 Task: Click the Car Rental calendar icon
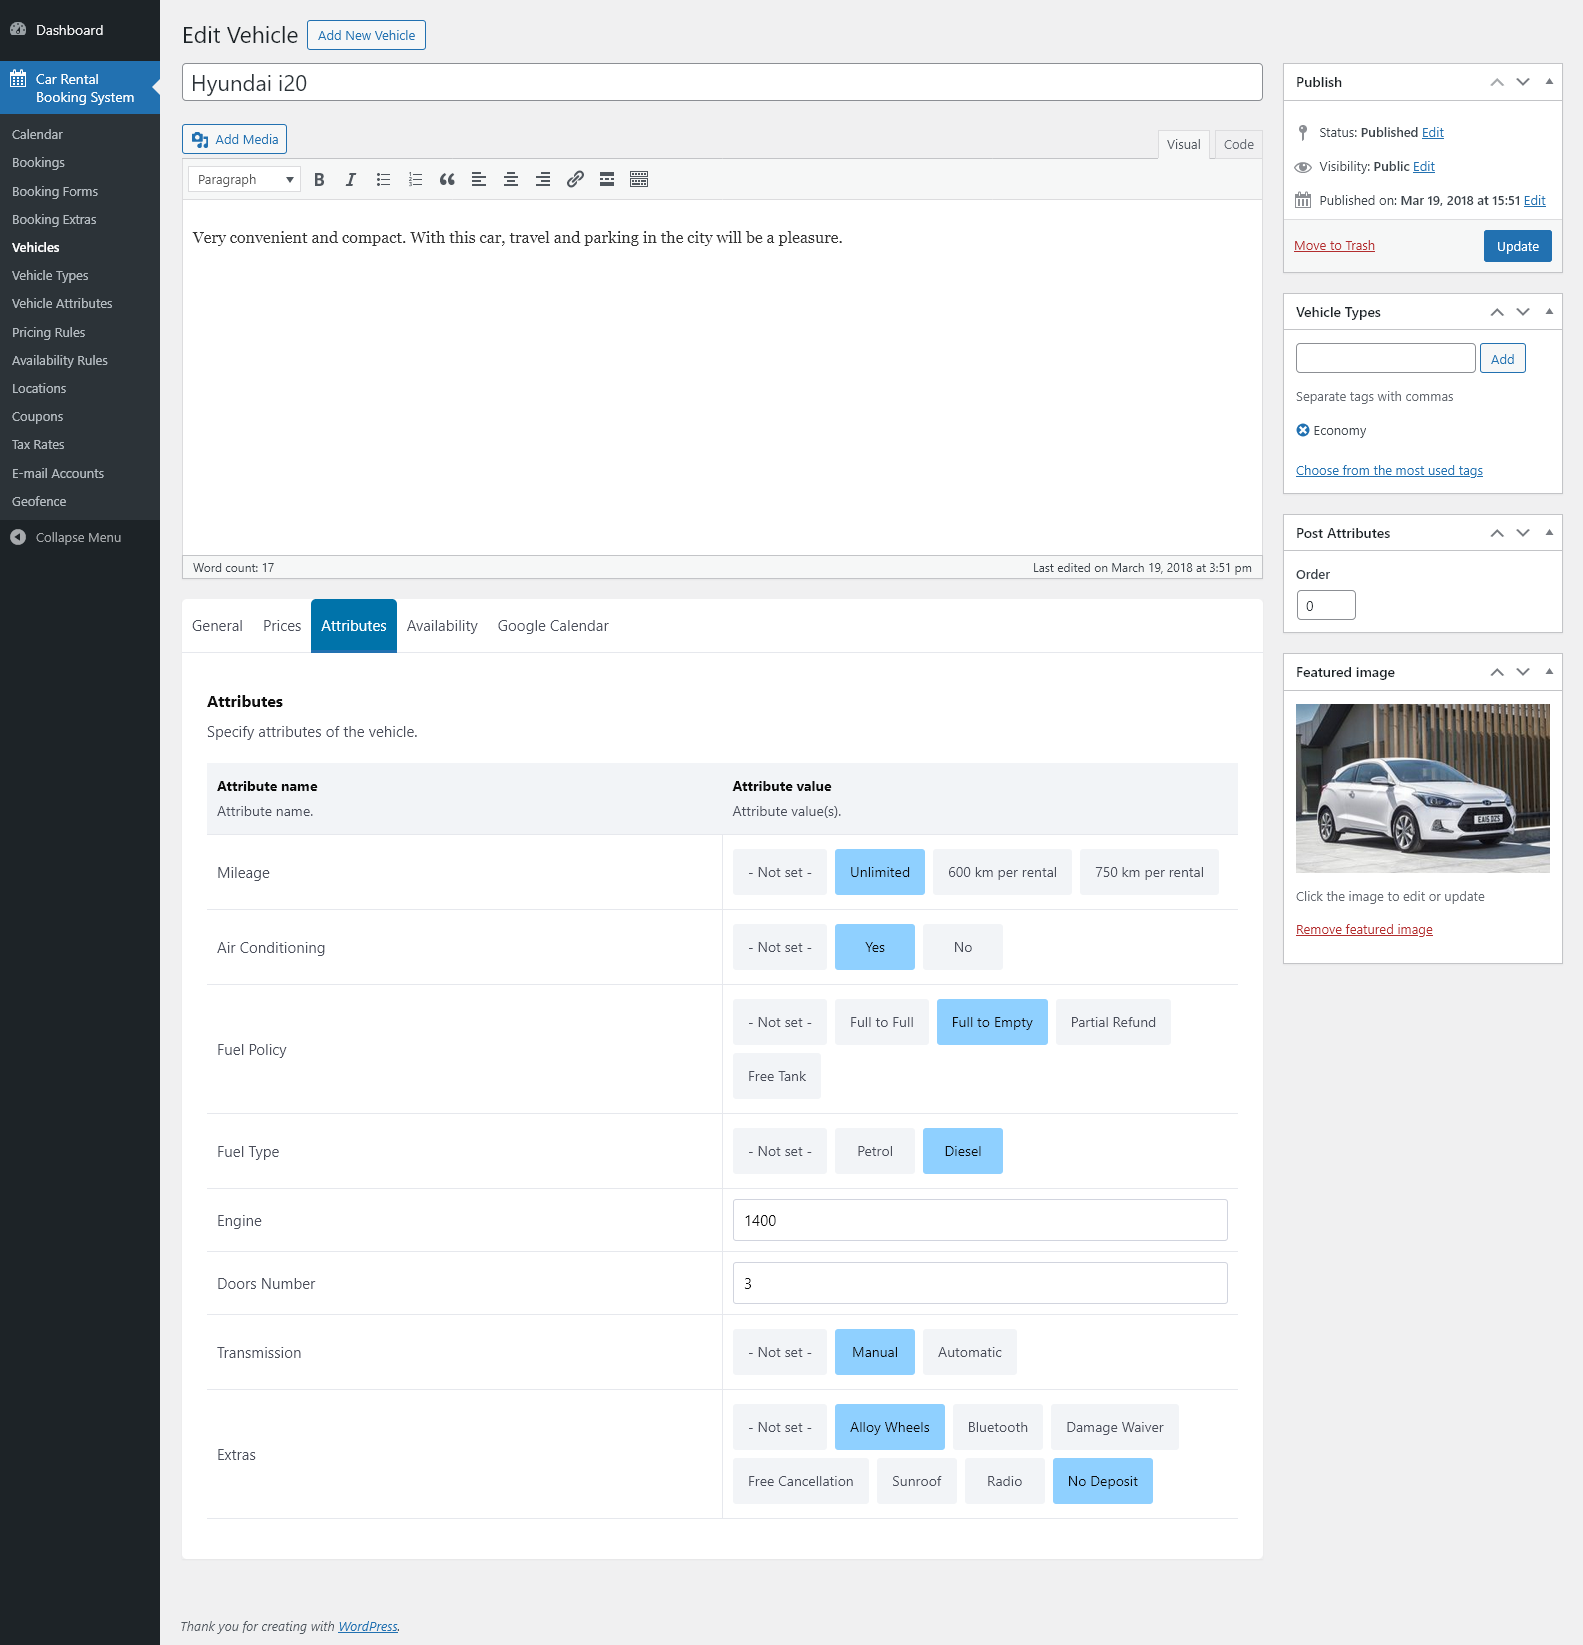18,79
